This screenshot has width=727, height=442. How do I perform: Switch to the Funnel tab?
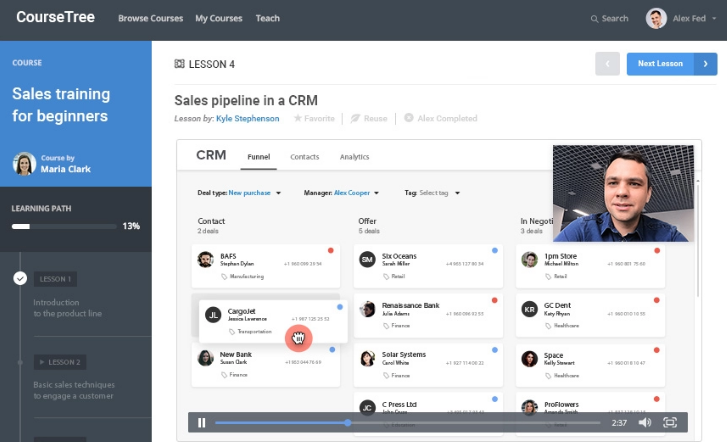tap(258, 157)
